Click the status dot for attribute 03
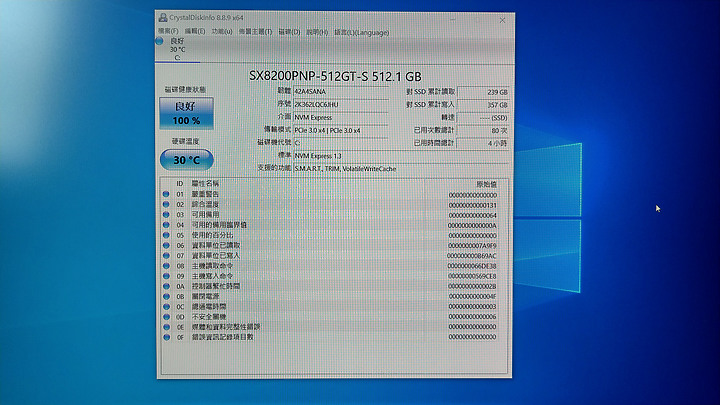This screenshot has width=720, height=405. (x=166, y=214)
